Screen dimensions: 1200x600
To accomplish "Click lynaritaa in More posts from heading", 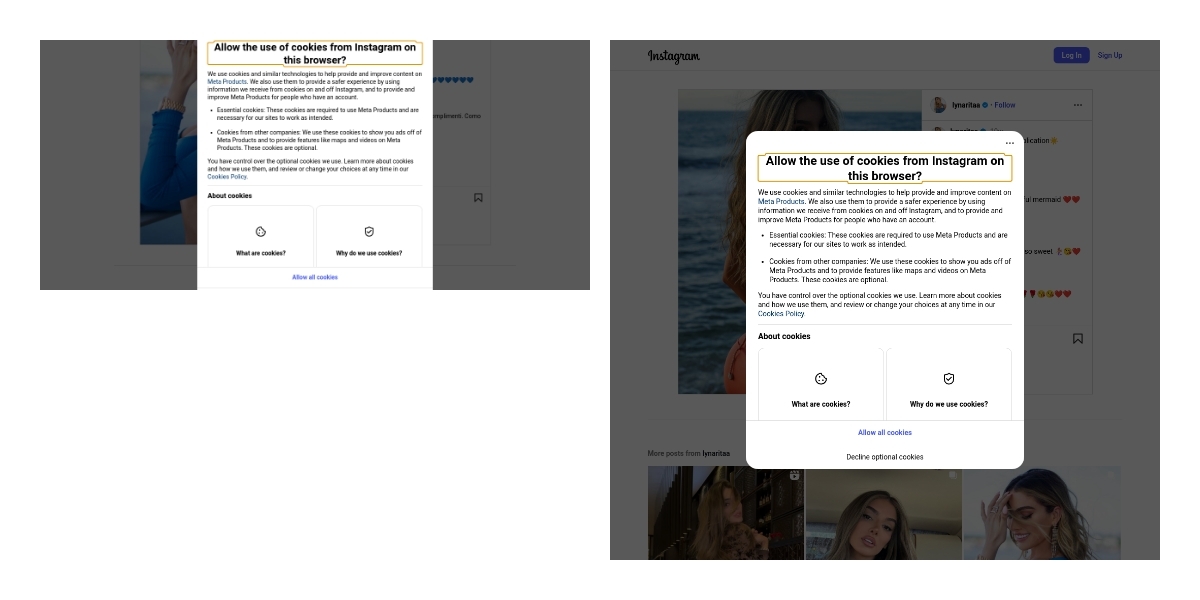I will (x=716, y=454).
